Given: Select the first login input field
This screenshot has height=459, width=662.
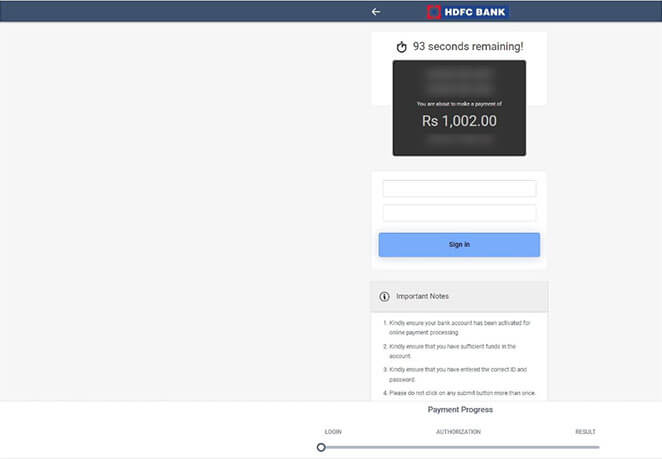Looking at the screenshot, I should point(459,189).
